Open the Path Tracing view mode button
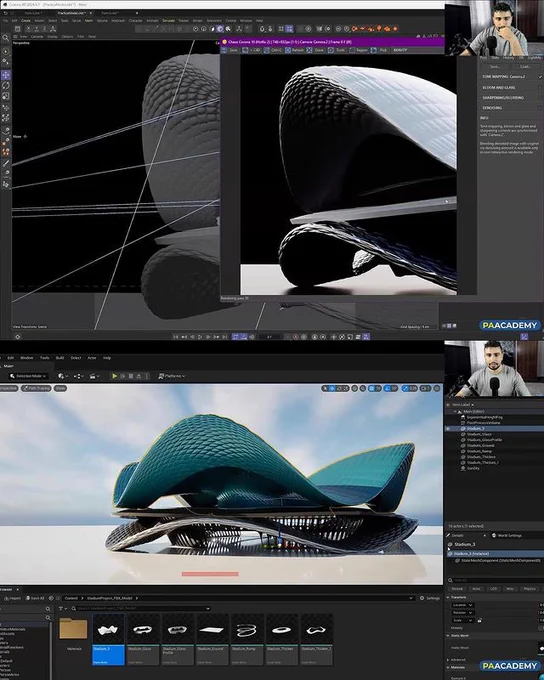The height and width of the screenshot is (680, 544). point(36,388)
